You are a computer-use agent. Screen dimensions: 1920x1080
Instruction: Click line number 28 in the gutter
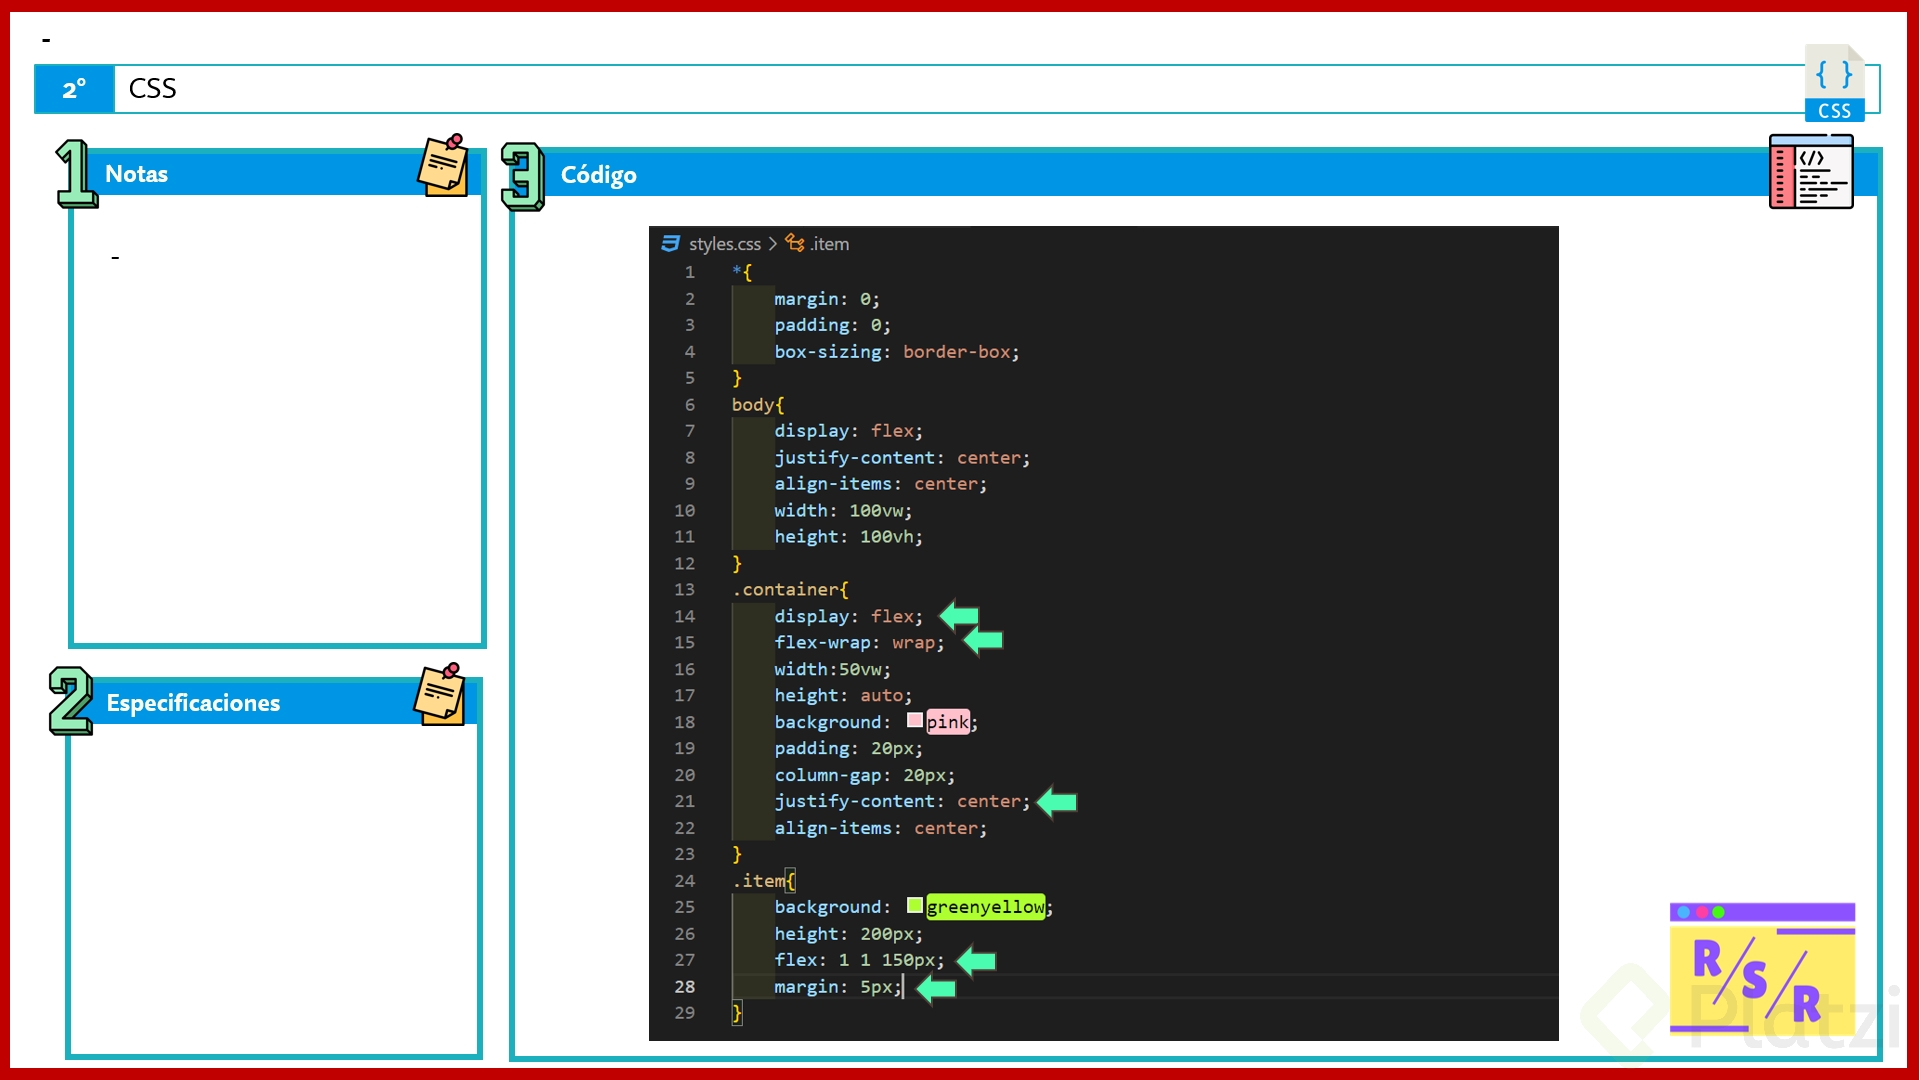click(684, 987)
